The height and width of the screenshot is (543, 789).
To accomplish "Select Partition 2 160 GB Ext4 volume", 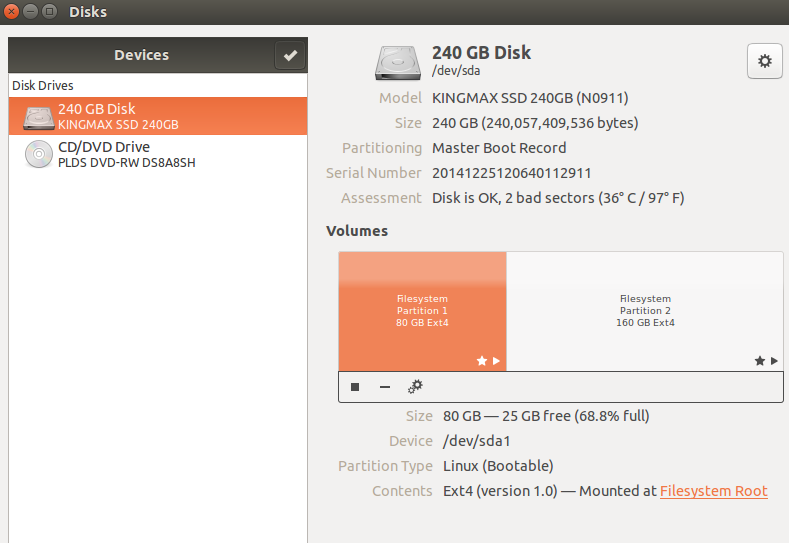I will (x=645, y=311).
